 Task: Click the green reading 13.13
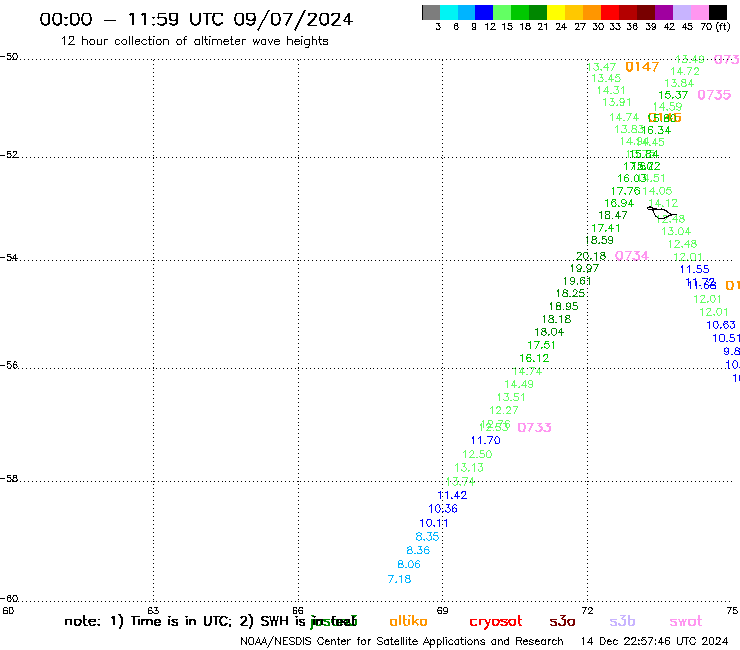tap(469, 467)
